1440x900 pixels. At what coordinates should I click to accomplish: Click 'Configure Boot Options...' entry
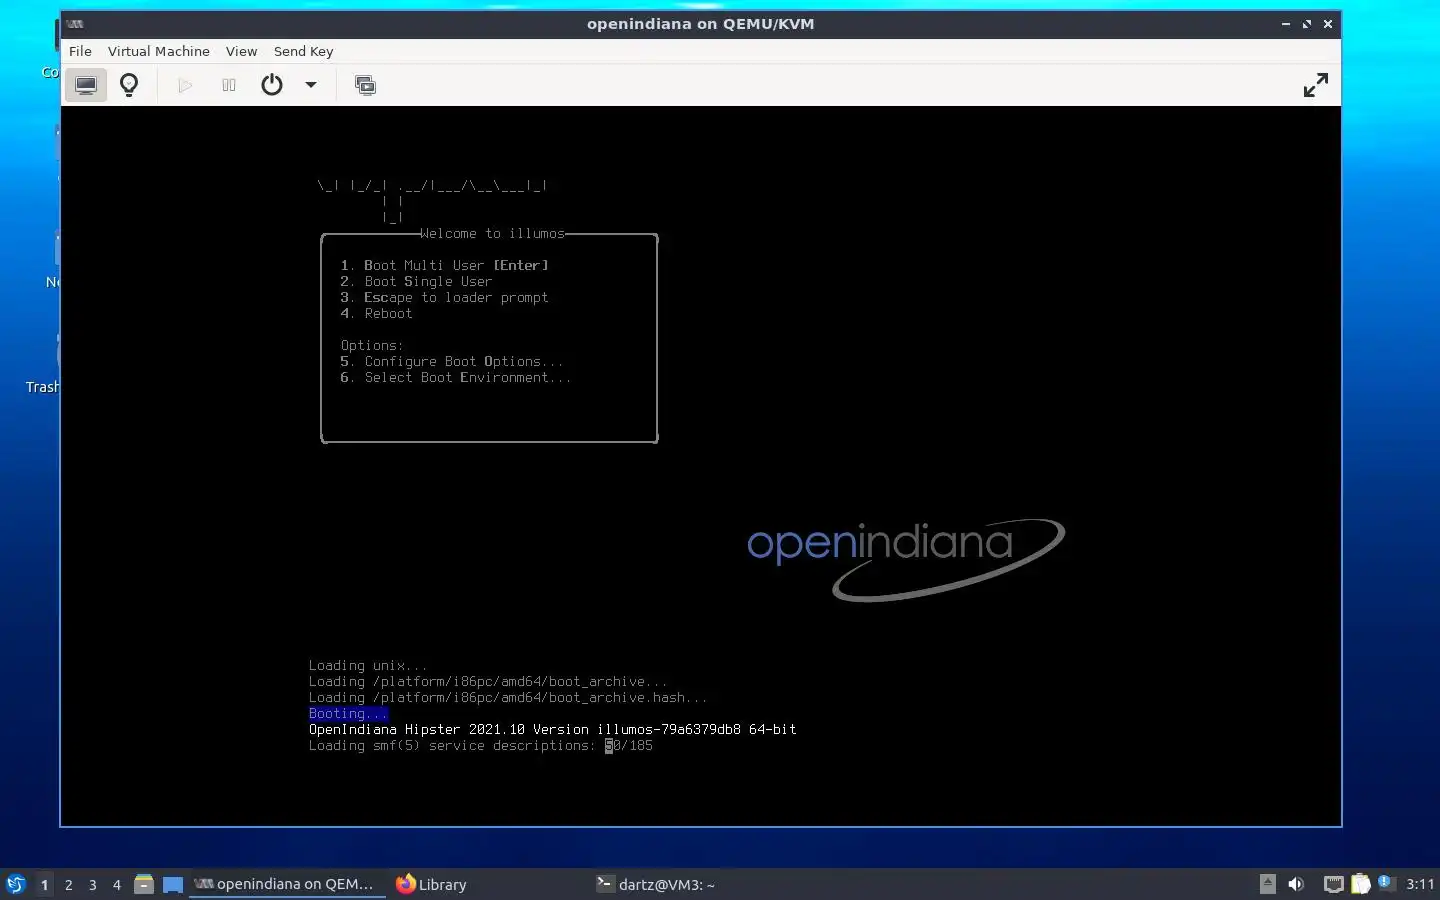pyautogui.click(x=452, y=361)
